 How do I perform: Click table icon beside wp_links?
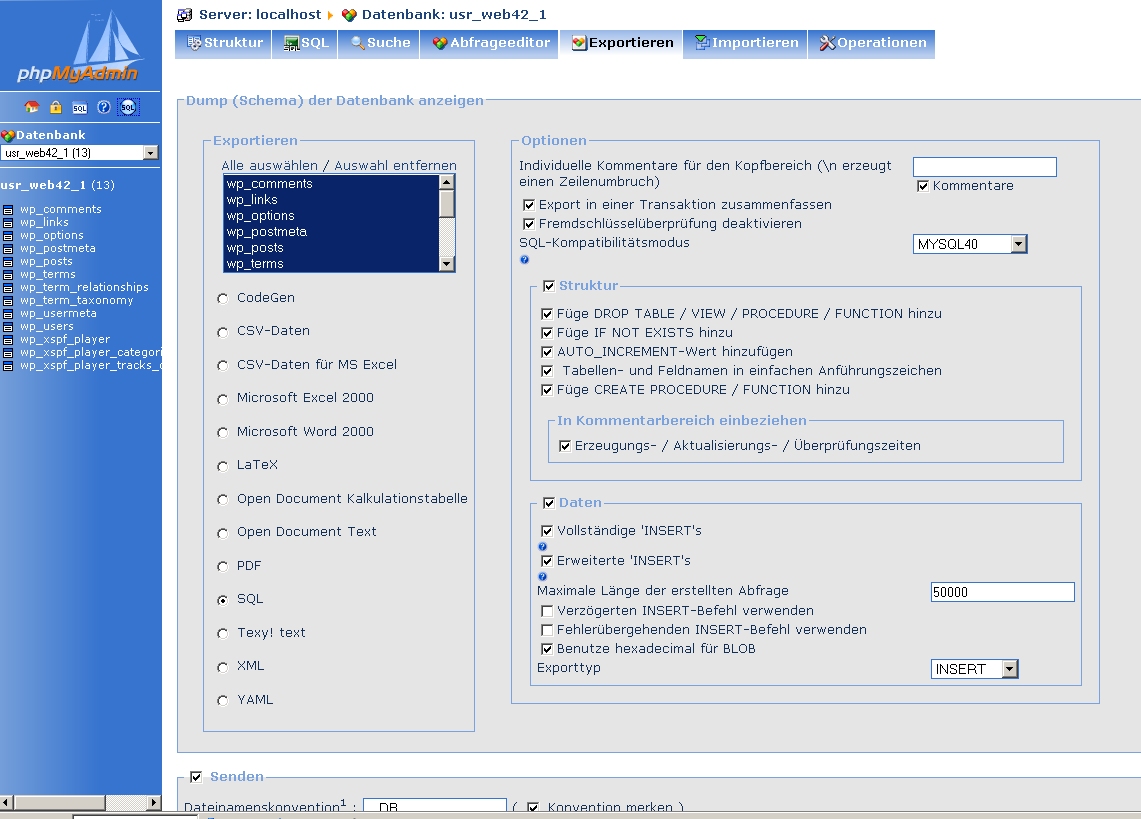pyautogui.click(x=8, y=223)
